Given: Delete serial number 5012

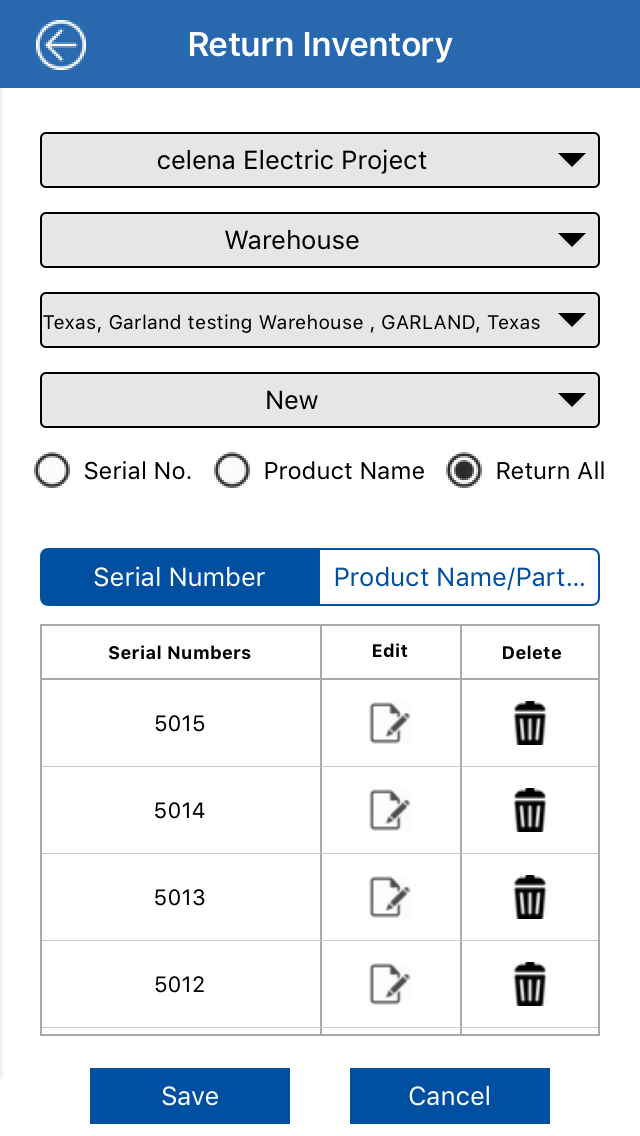Looking at the screenshot, I should click(530, 984).
